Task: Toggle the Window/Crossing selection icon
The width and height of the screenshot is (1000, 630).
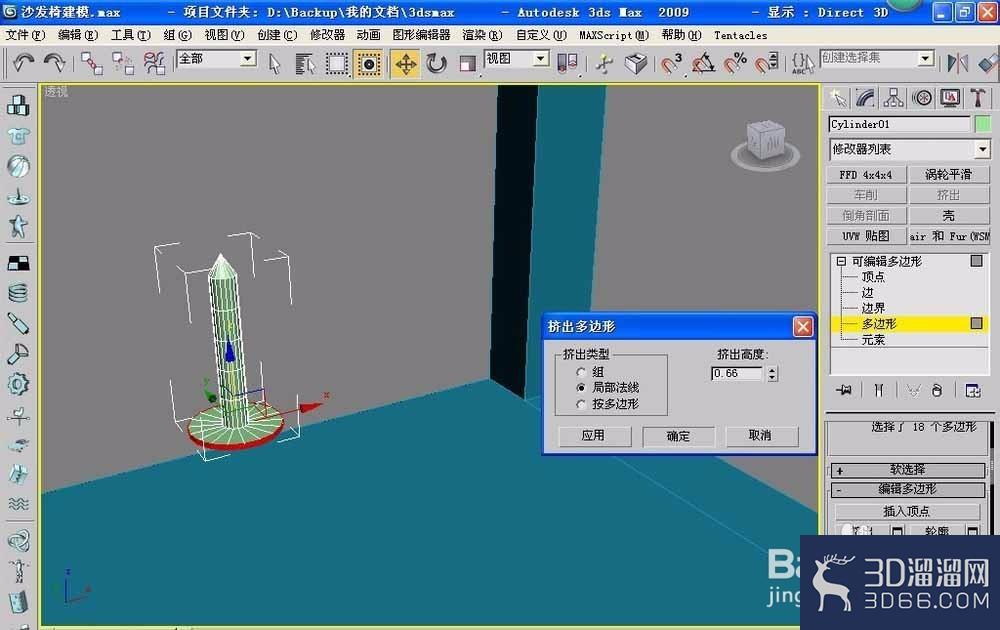Action: 368,64
